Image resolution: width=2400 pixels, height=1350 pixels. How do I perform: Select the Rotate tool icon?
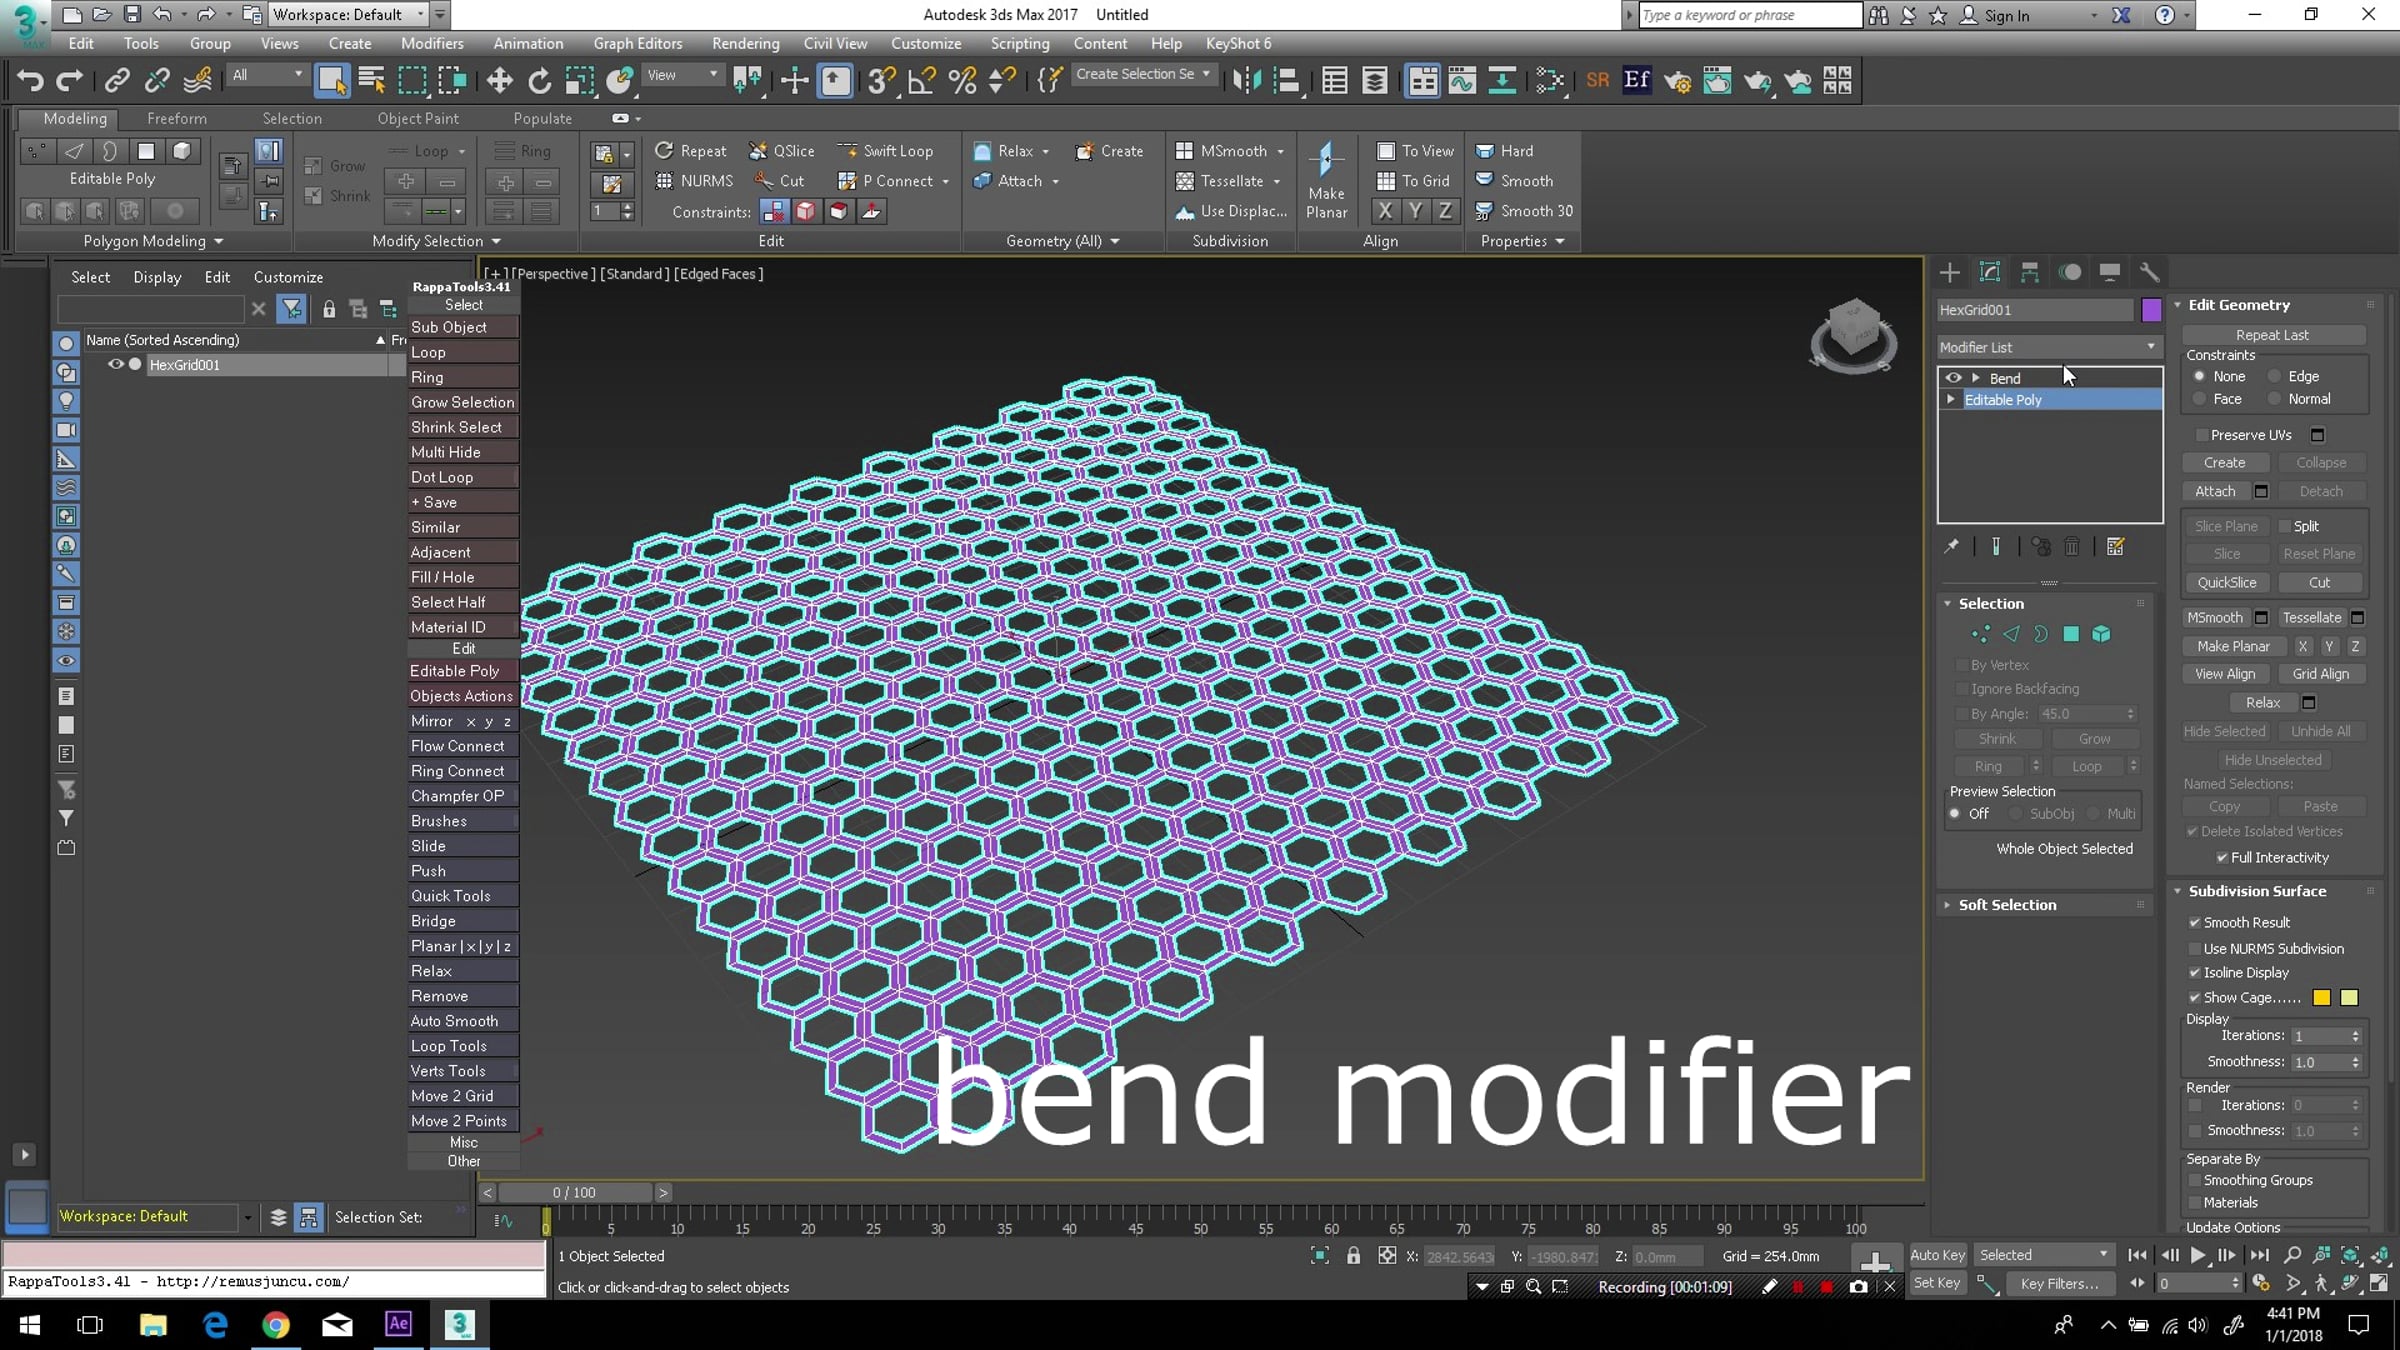(539, 80)
